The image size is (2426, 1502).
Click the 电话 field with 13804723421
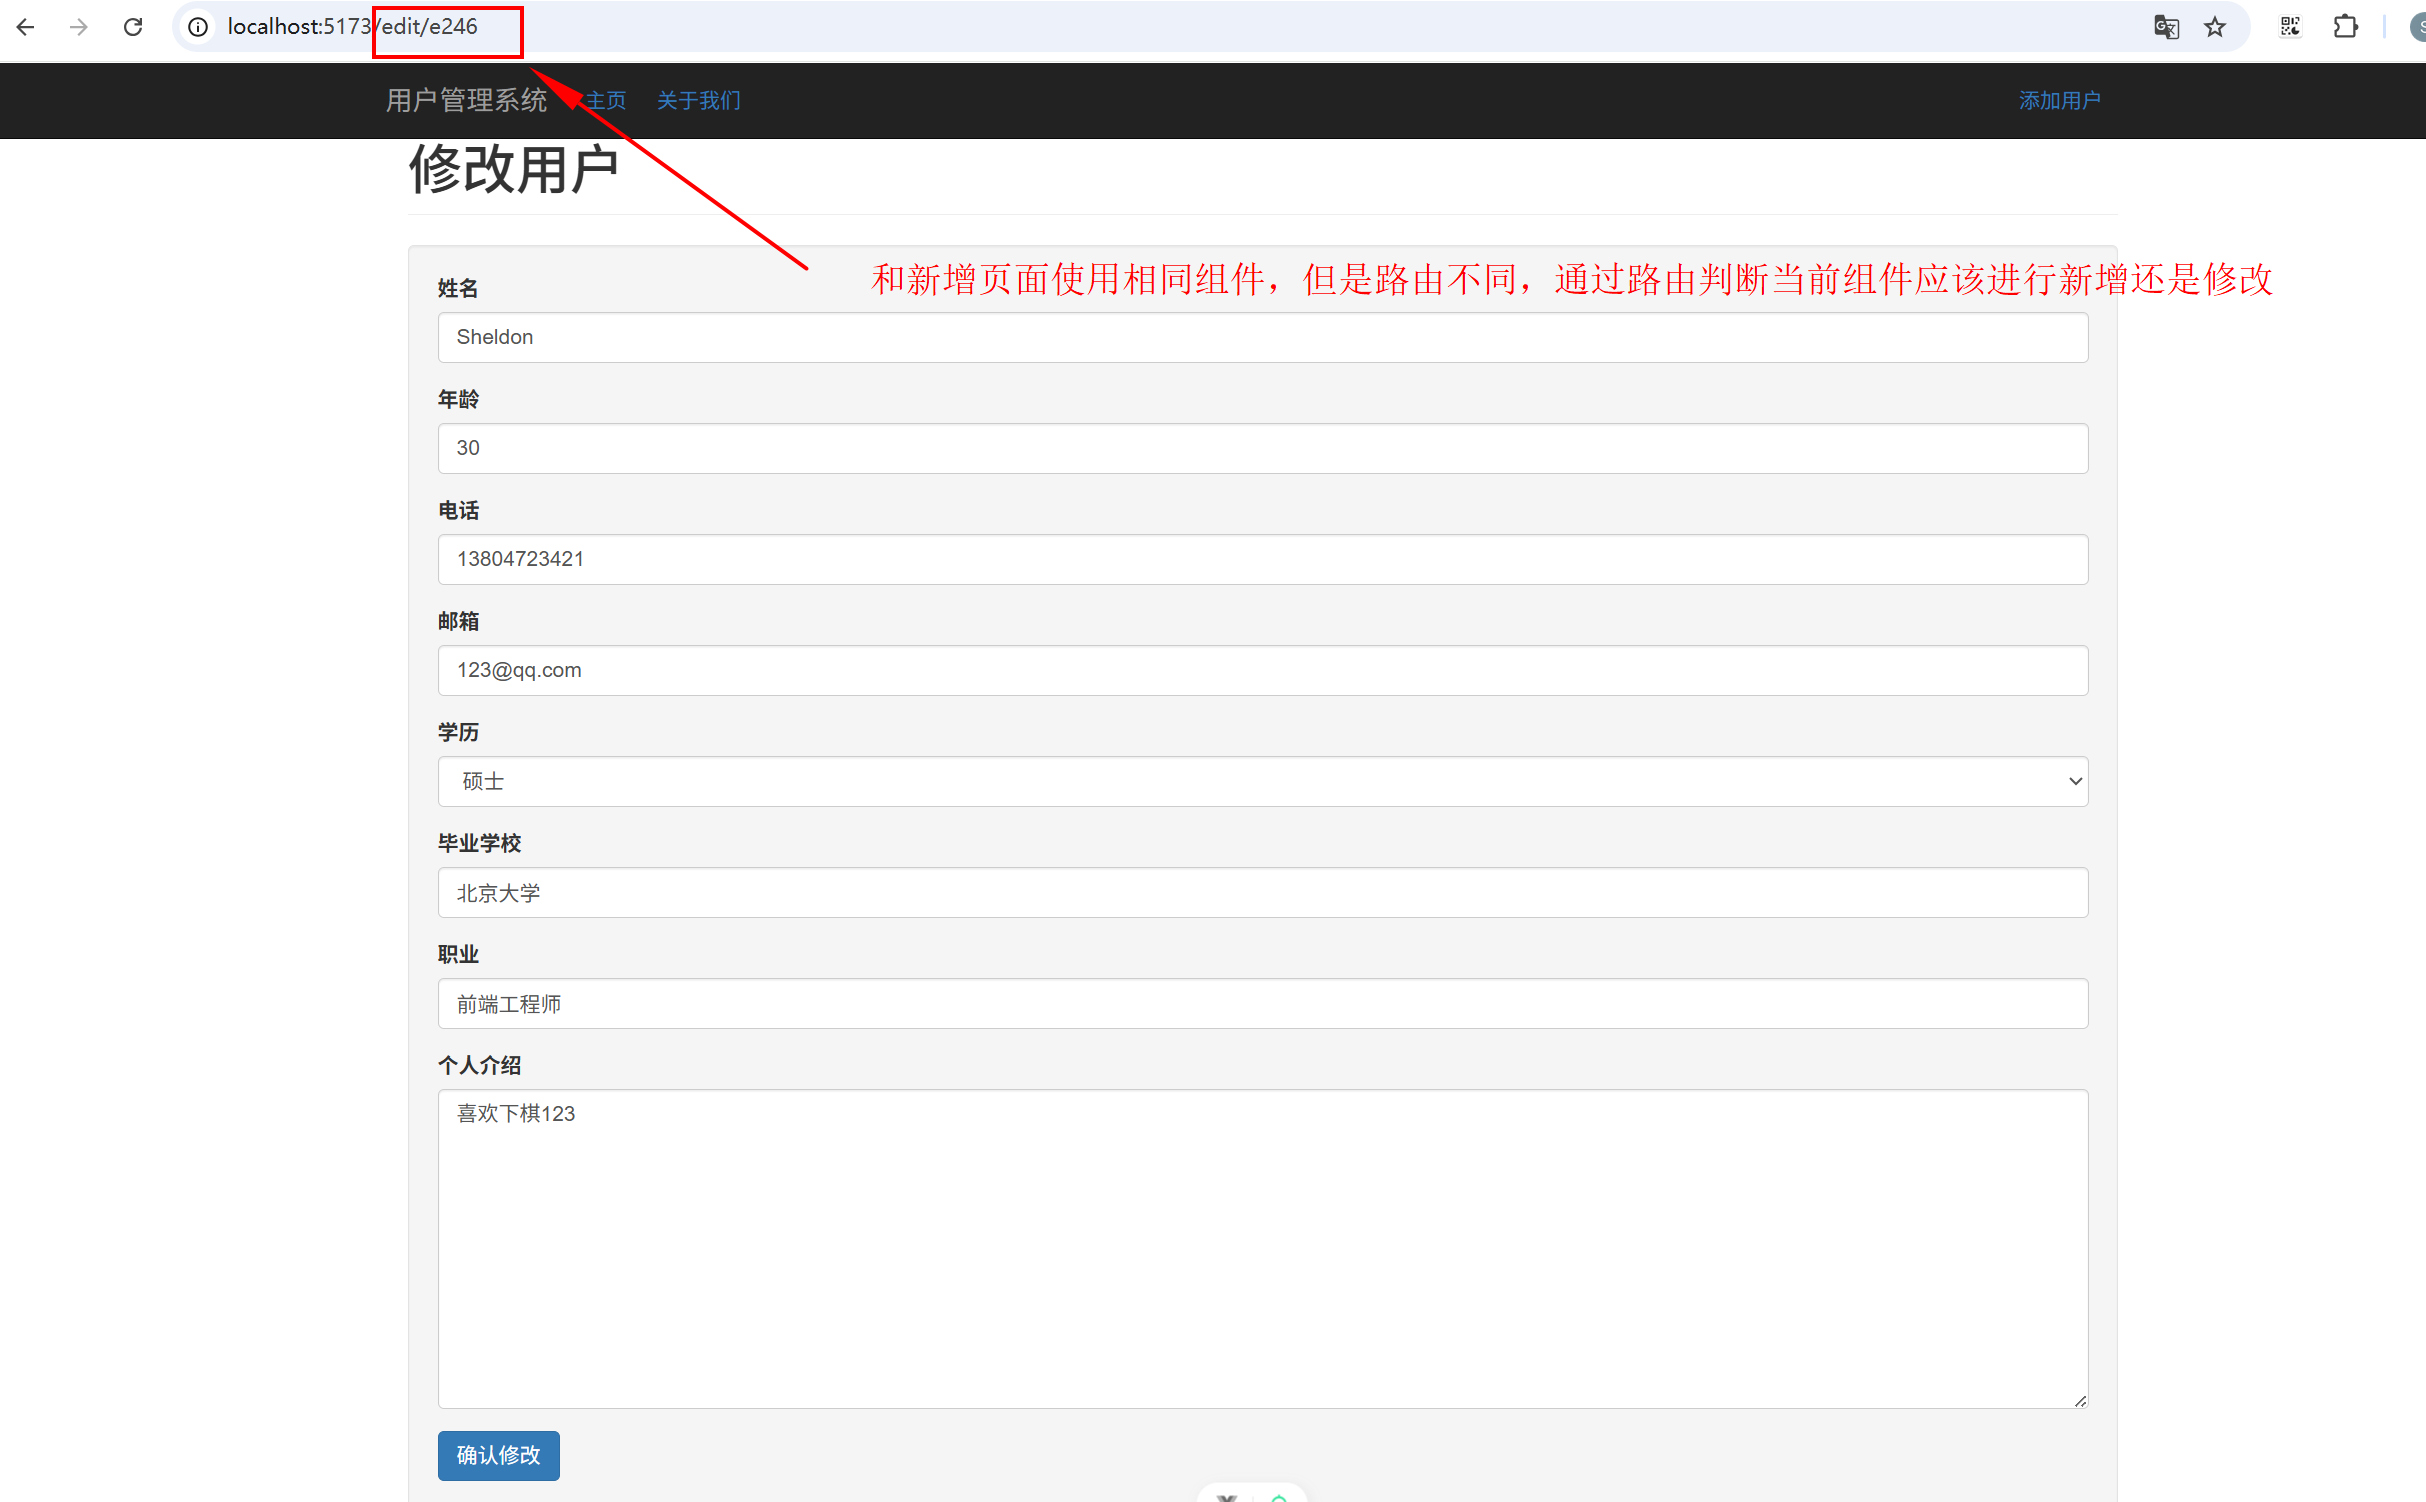tap(1262, 559)
